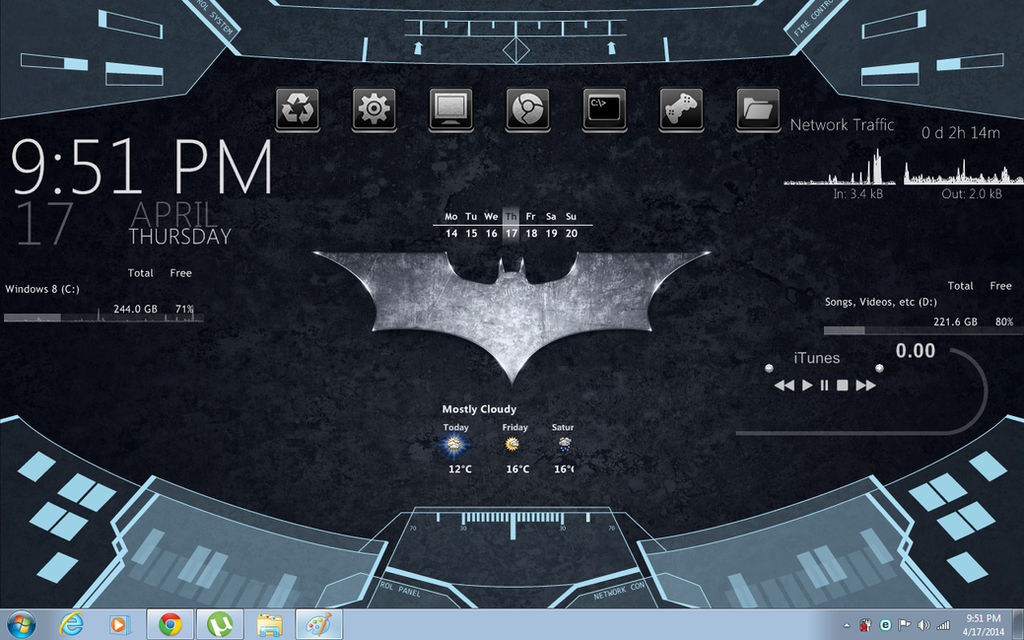The height and width of the screenshot is (640, 1024).
Task: Click Friday's weather forecast icon
Action: click(513, 445)
